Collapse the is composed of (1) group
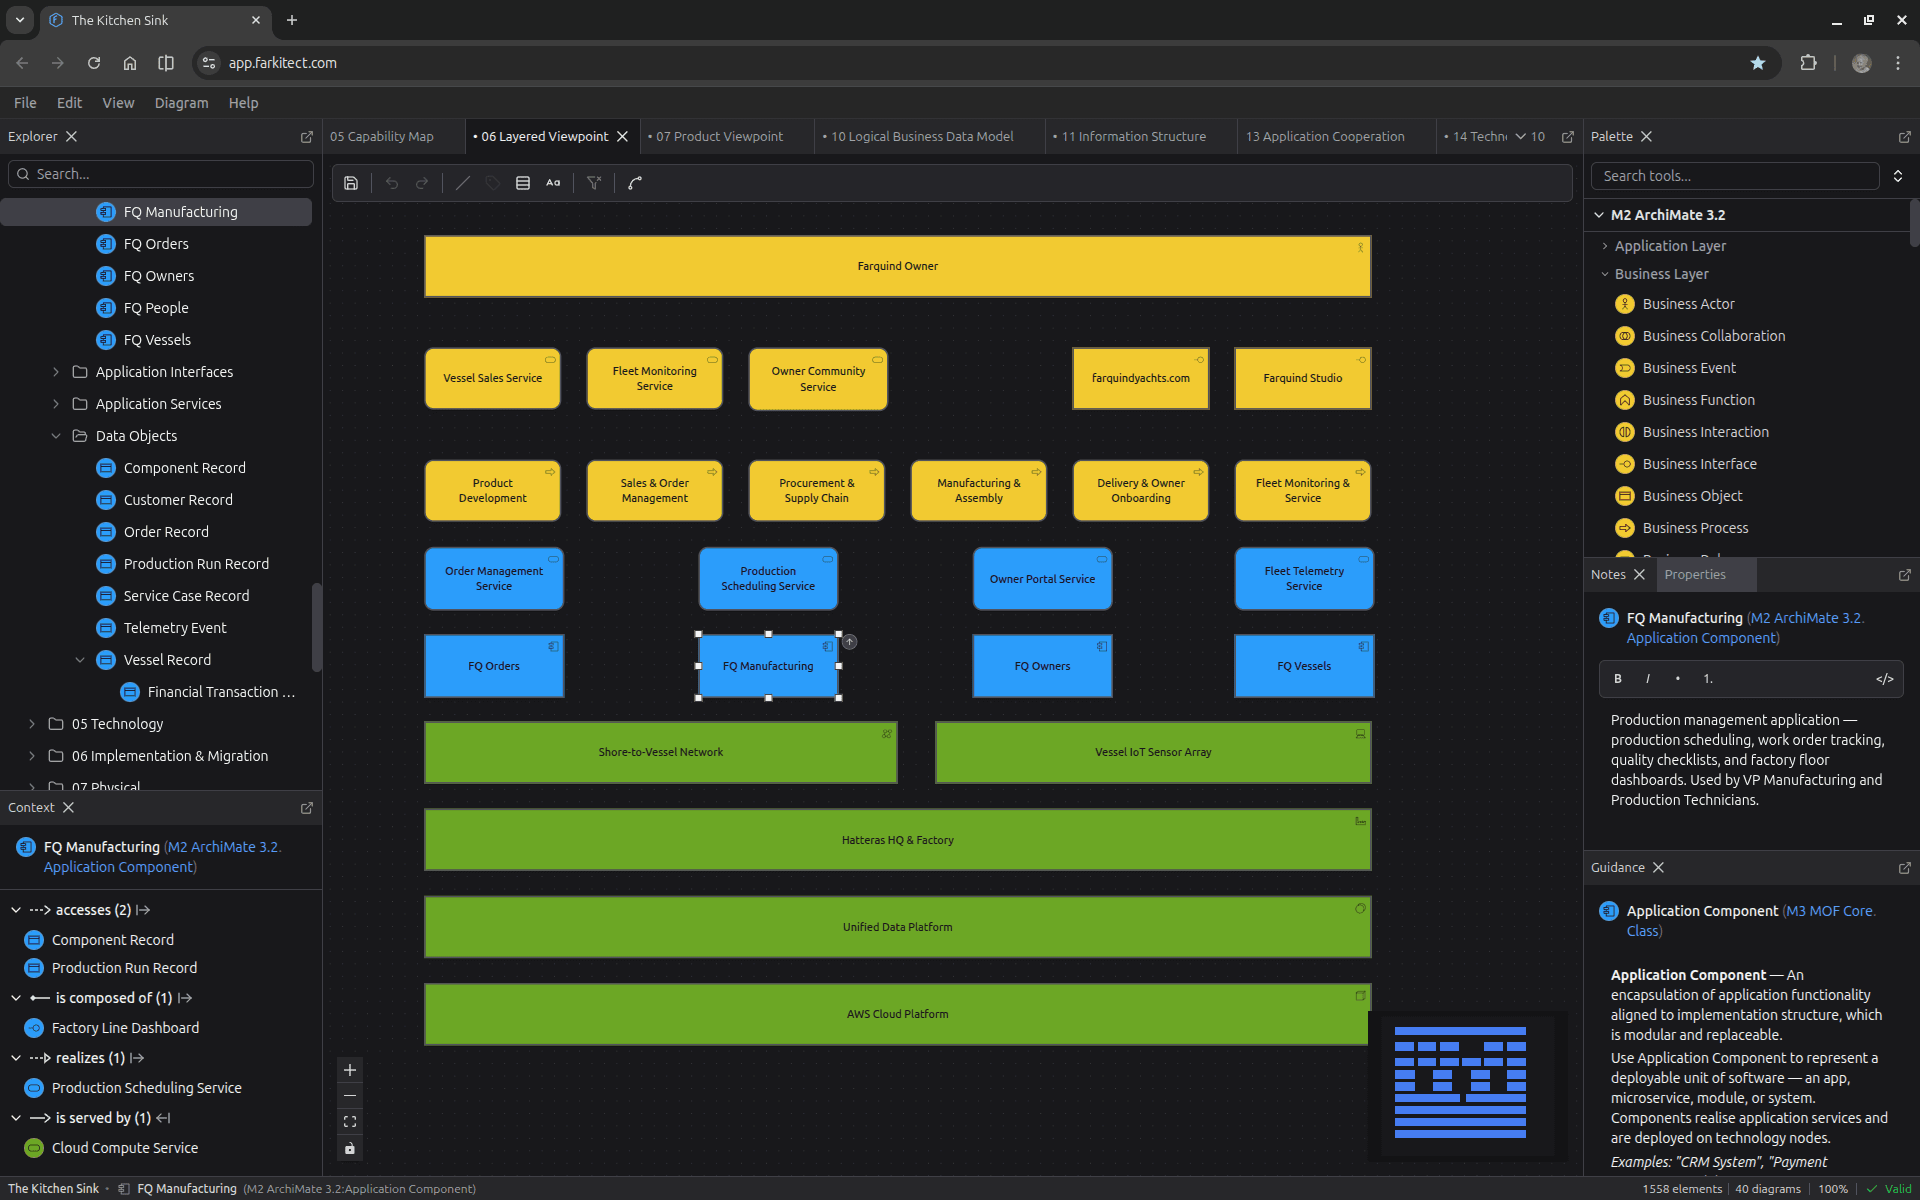1920x1200 pixels. (x=16, y=998)
